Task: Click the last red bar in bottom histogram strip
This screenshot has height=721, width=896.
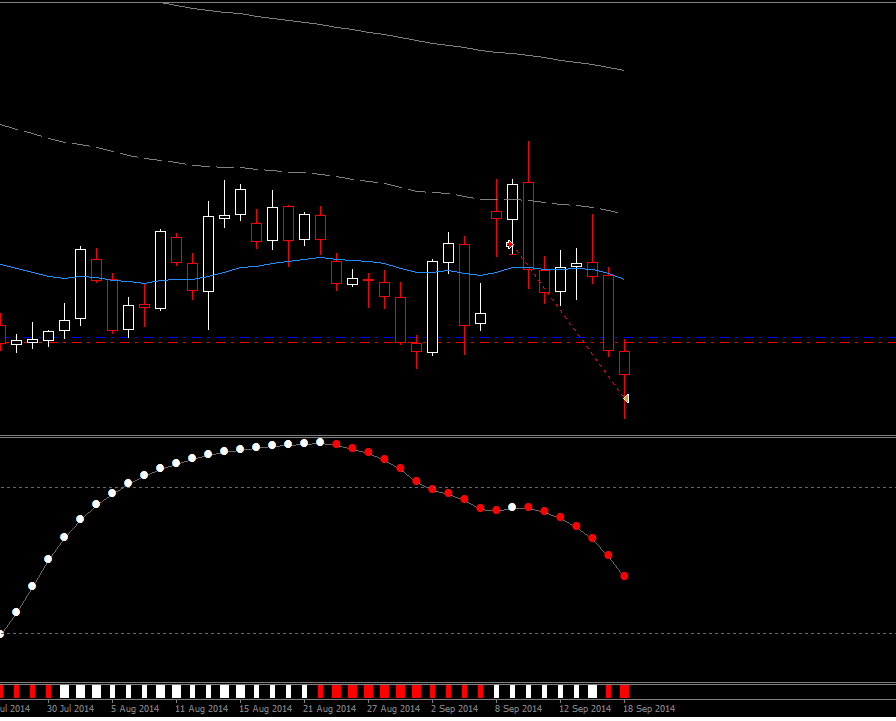Action: (624, 691)
